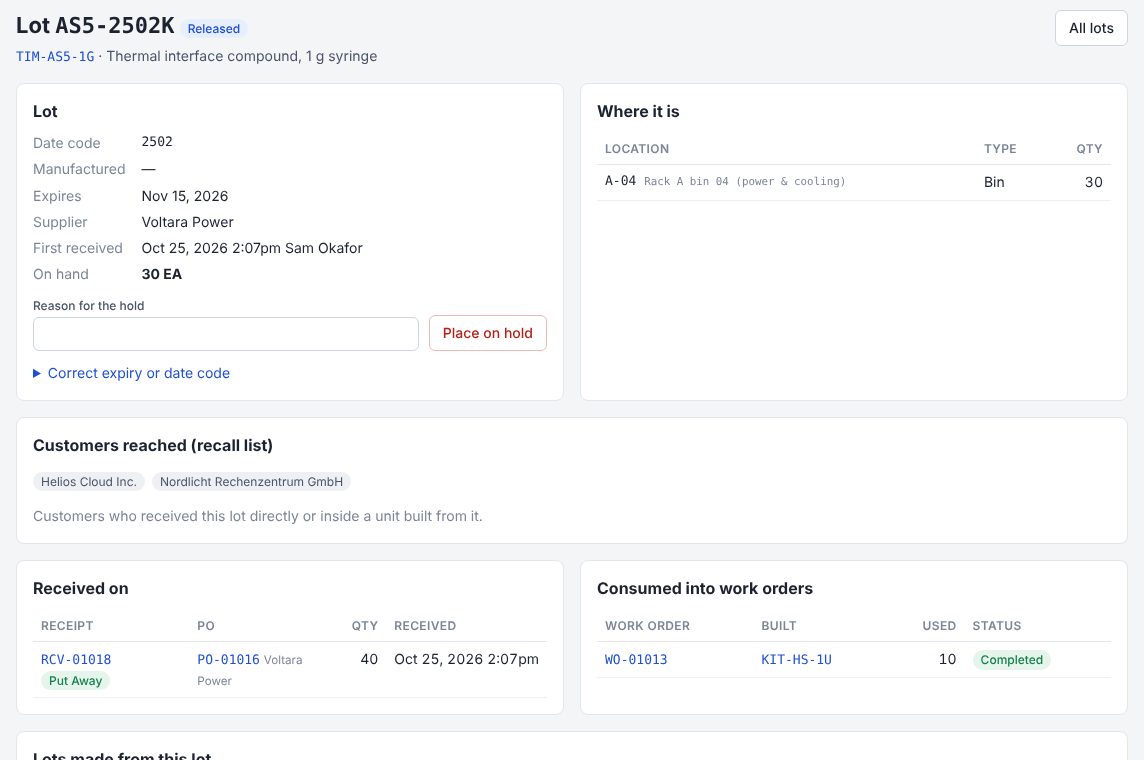This screenshot has height=760, width=1144.
Task: Click the RECEIPT column header
Action: pyautogui.click(x=67, y=626)
